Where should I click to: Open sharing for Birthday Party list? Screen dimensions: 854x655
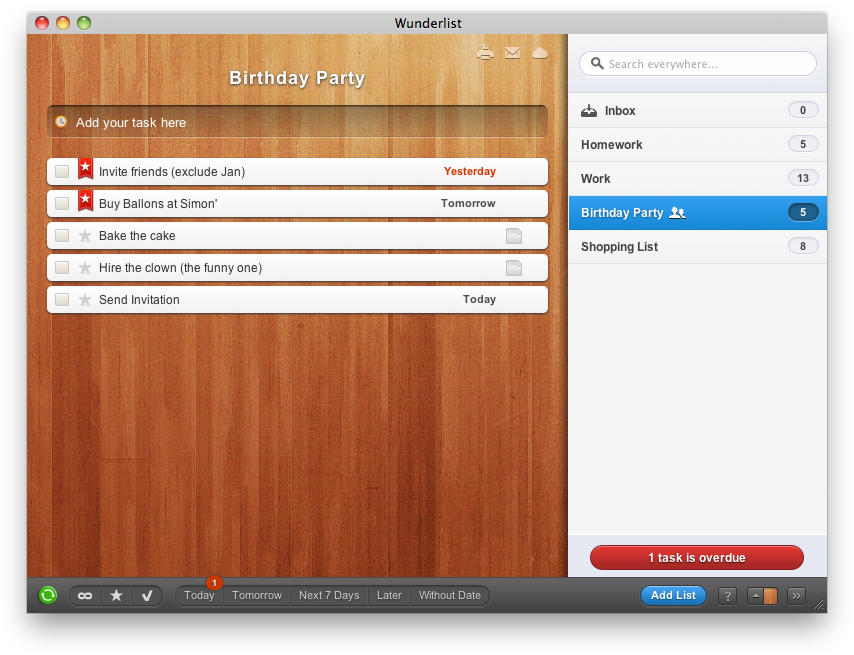point(678,213)
